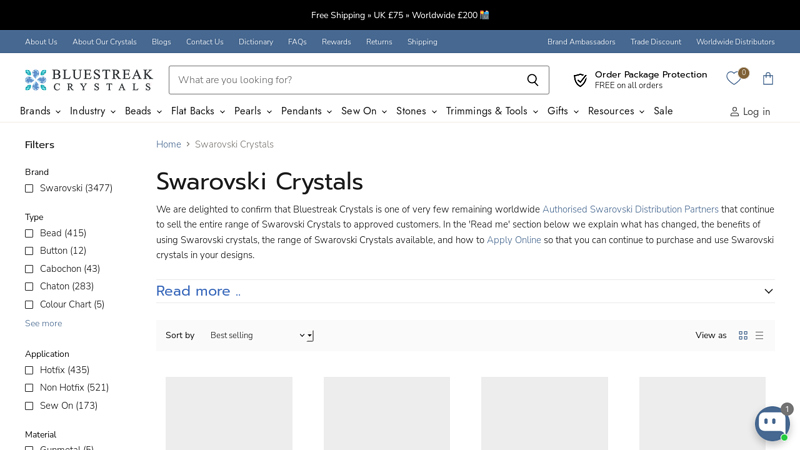The height and width of the screenshot is (450, 800).
Task: Open the Resources menu
Action: [x=616, y=111]
